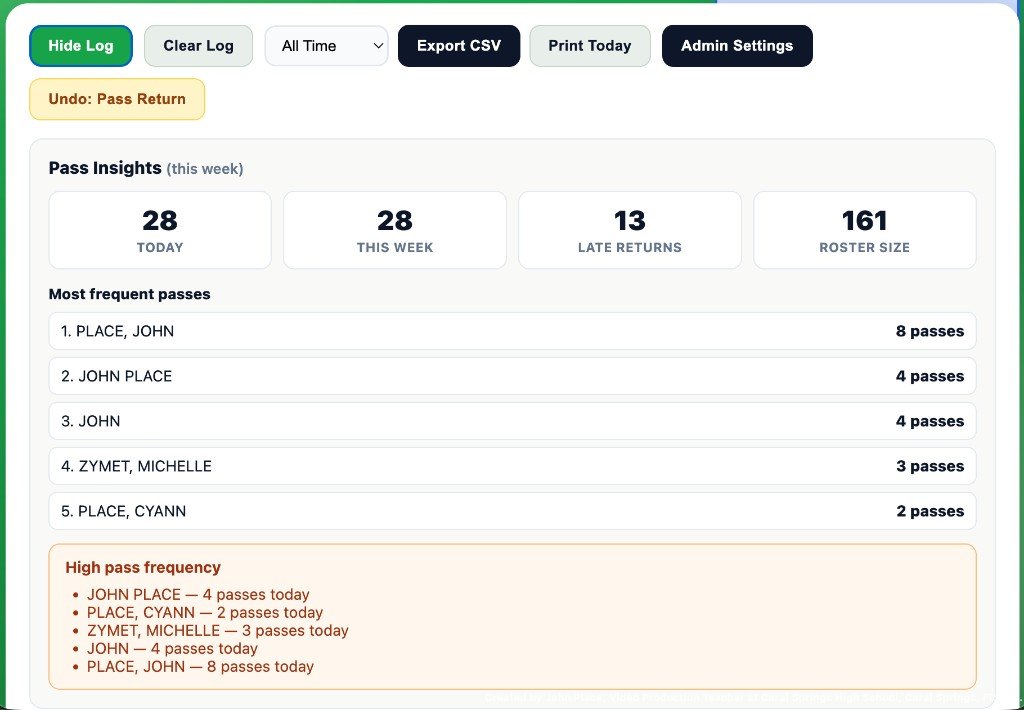1024x710 pixels.
Task: Select the Roster Size stat card
Action: pyautogui.click(x=865, y=230)
